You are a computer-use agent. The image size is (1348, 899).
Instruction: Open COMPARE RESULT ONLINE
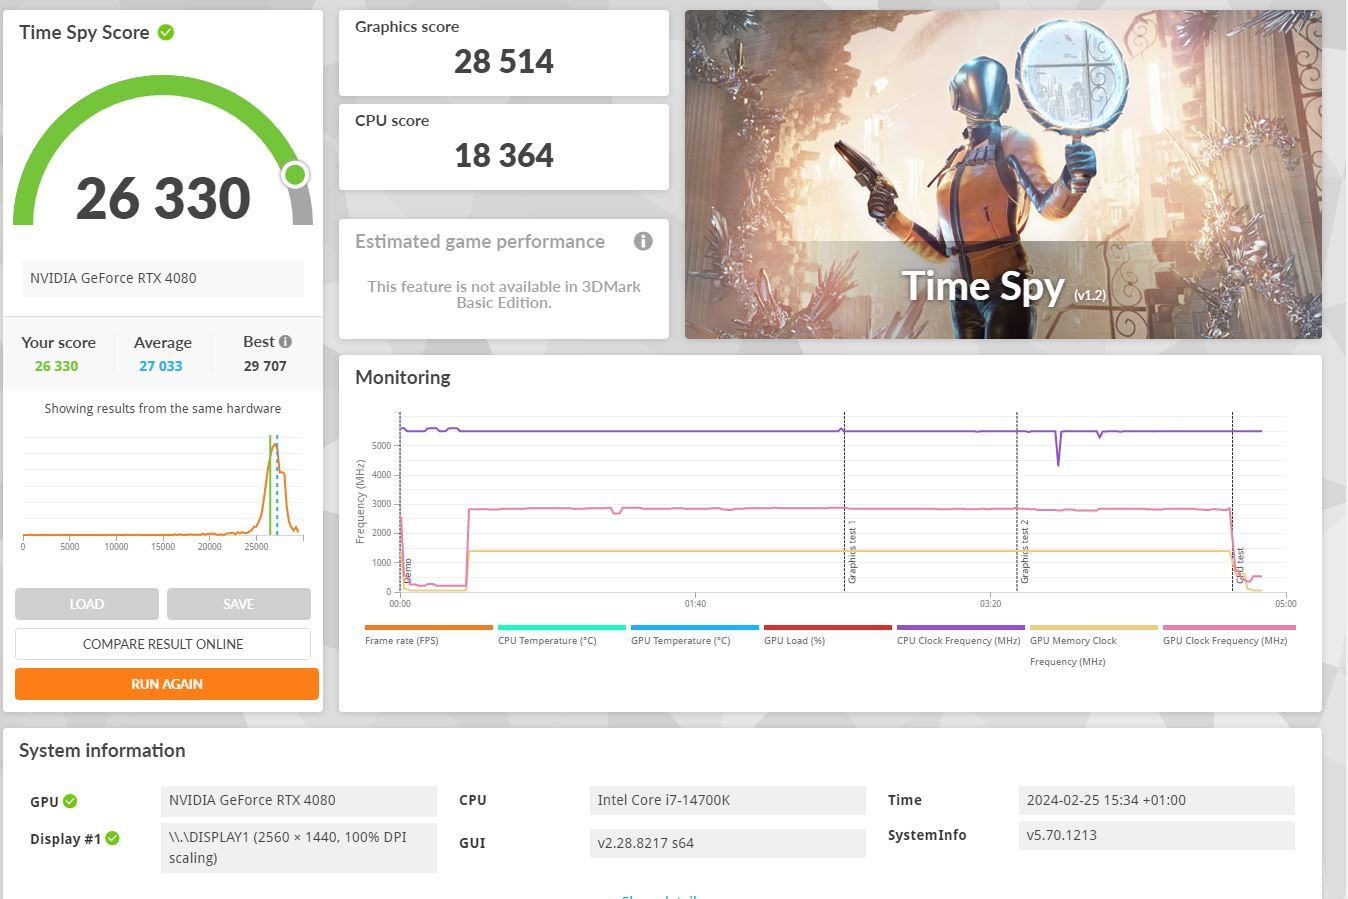[163, 644]
